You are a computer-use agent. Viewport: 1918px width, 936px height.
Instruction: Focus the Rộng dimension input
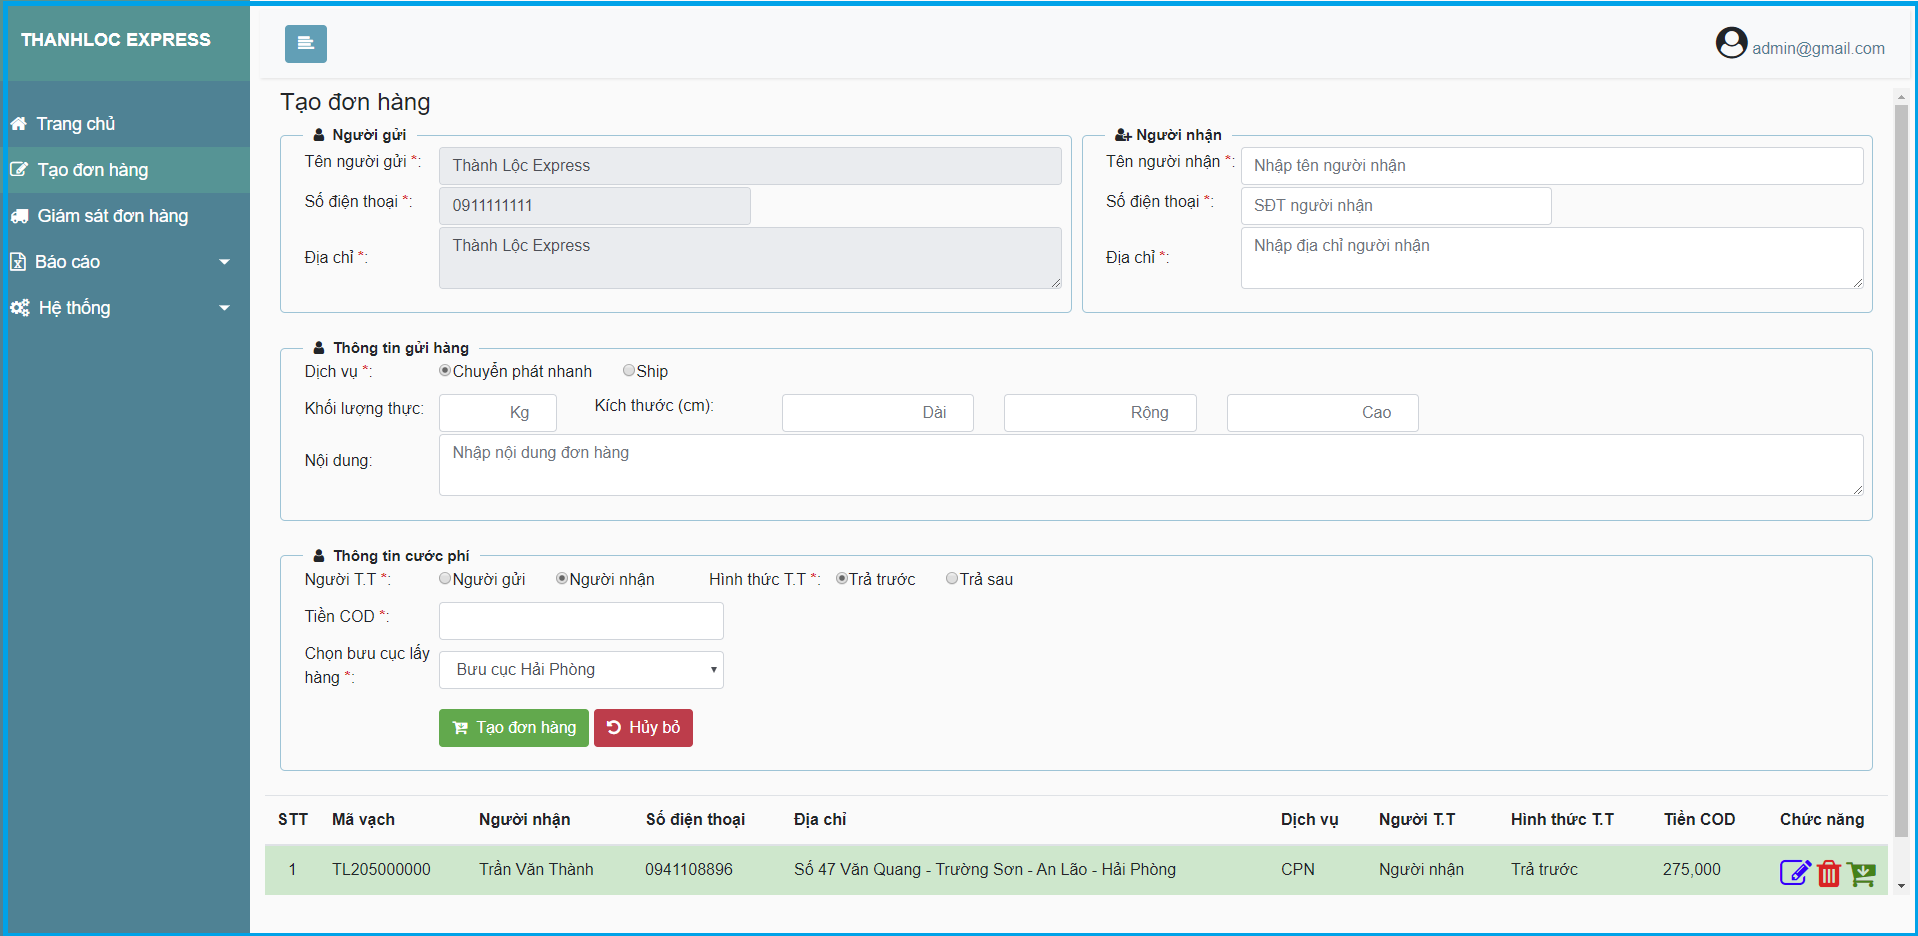coord(1100,413)
